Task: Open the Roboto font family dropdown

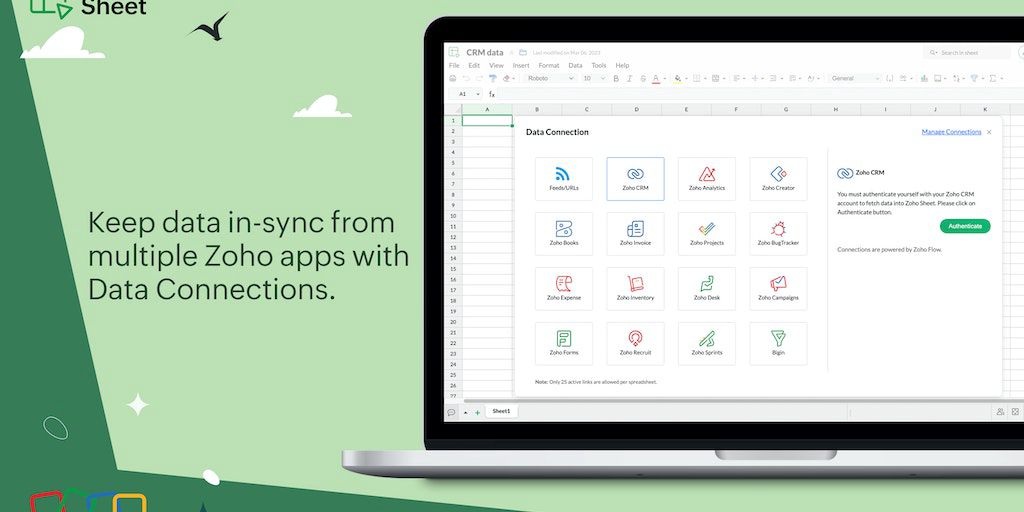Action: click(x=549, y=78)
